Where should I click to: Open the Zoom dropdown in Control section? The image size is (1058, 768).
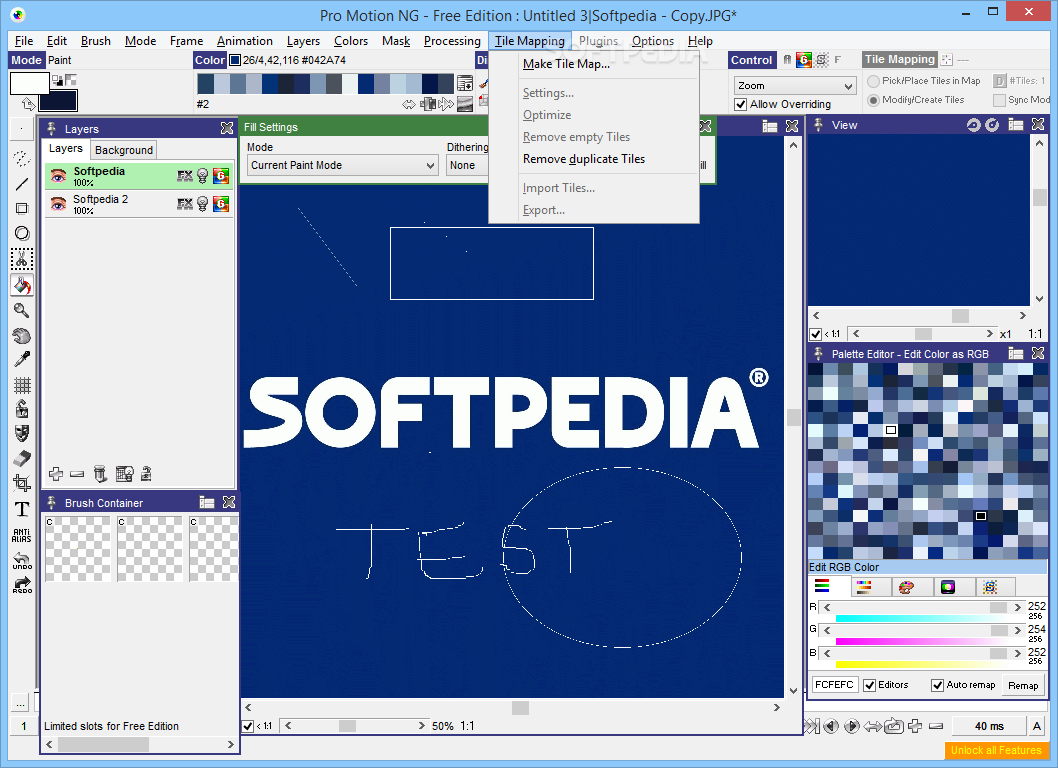(x=795, y=86)
